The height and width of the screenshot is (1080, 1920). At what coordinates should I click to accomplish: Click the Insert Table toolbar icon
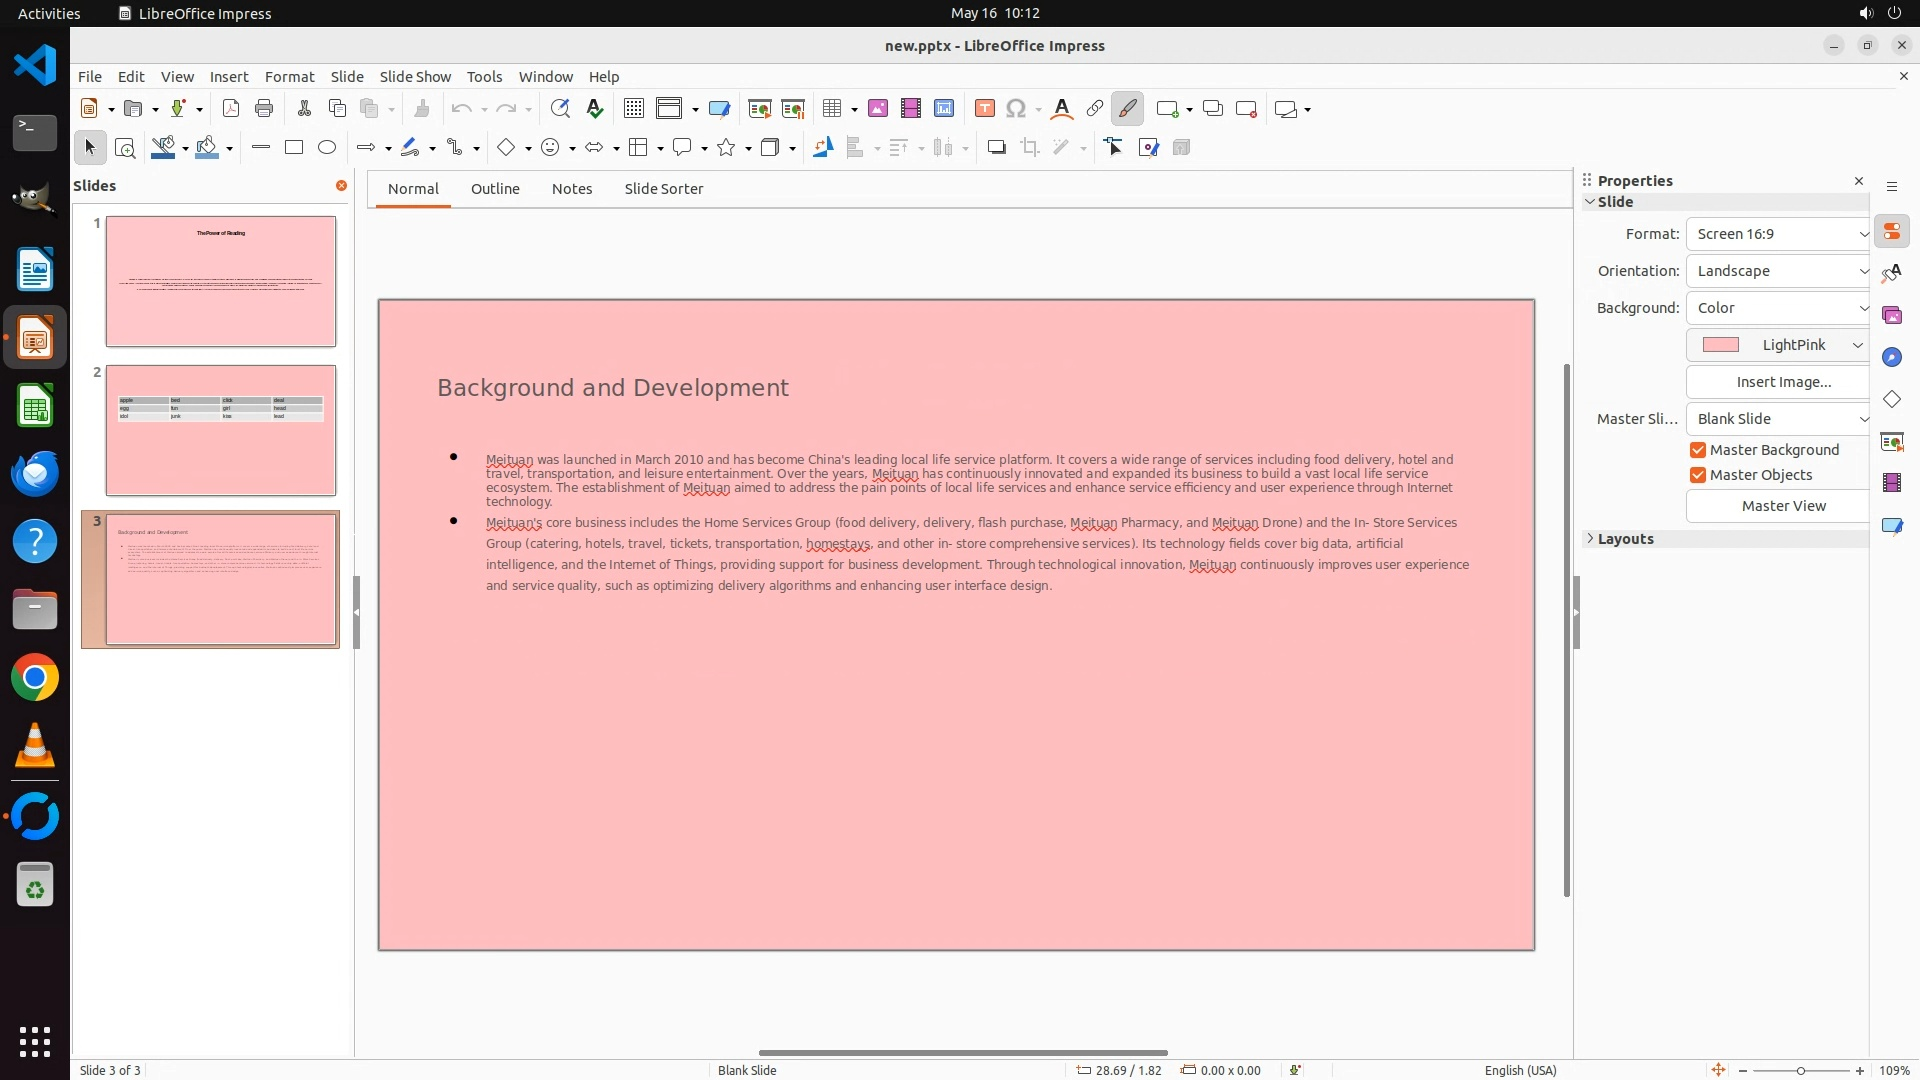point(831,109)
